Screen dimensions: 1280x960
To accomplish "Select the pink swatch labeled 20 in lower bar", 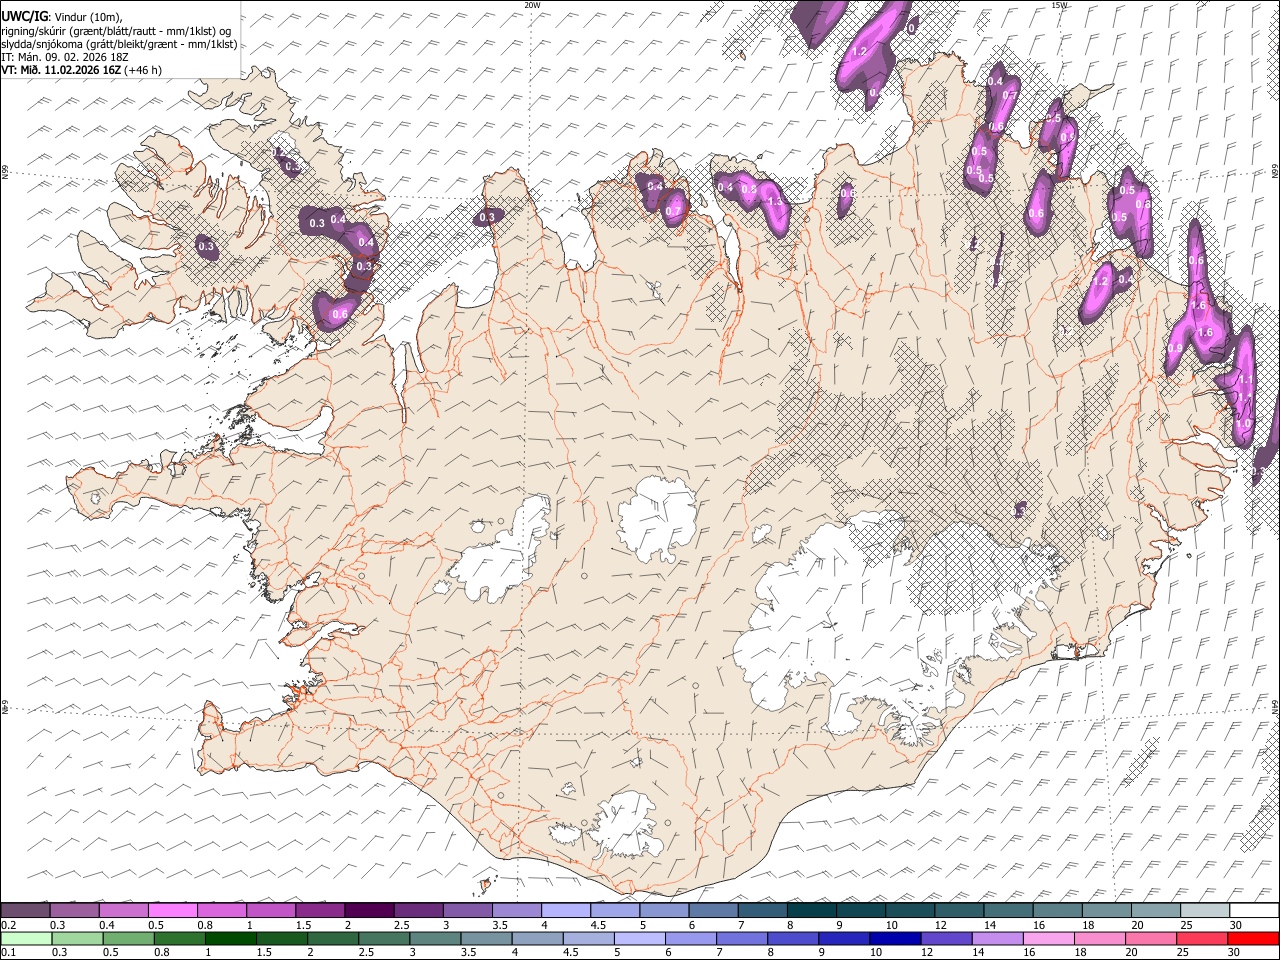I will 1150,938.
